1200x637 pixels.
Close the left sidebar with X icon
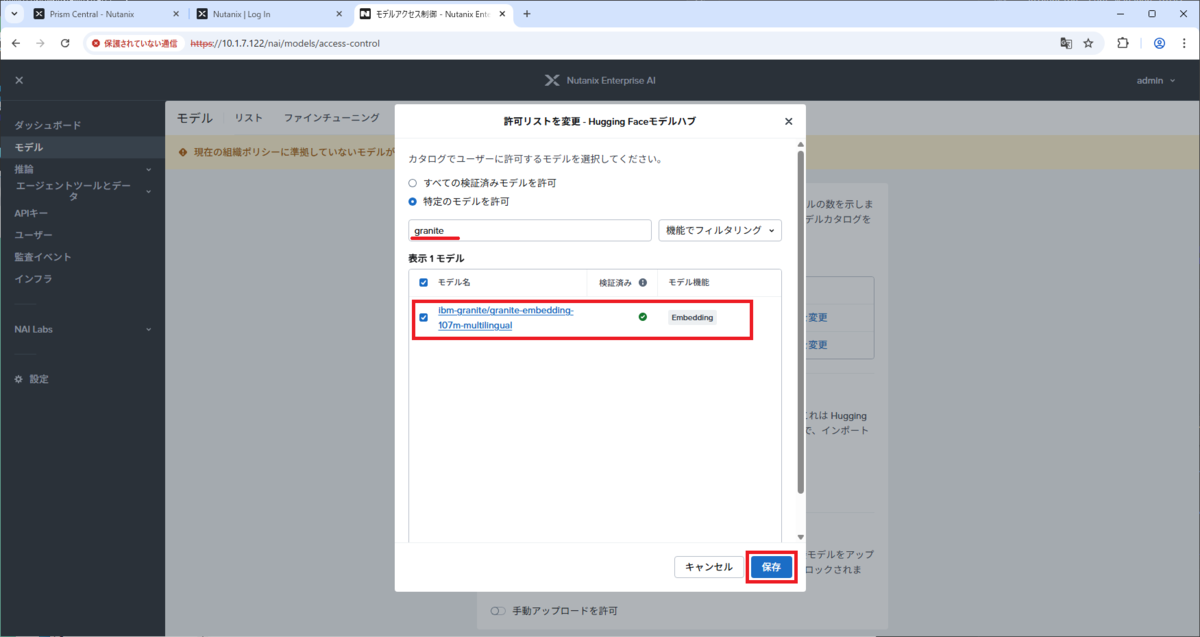click(19, 80)
